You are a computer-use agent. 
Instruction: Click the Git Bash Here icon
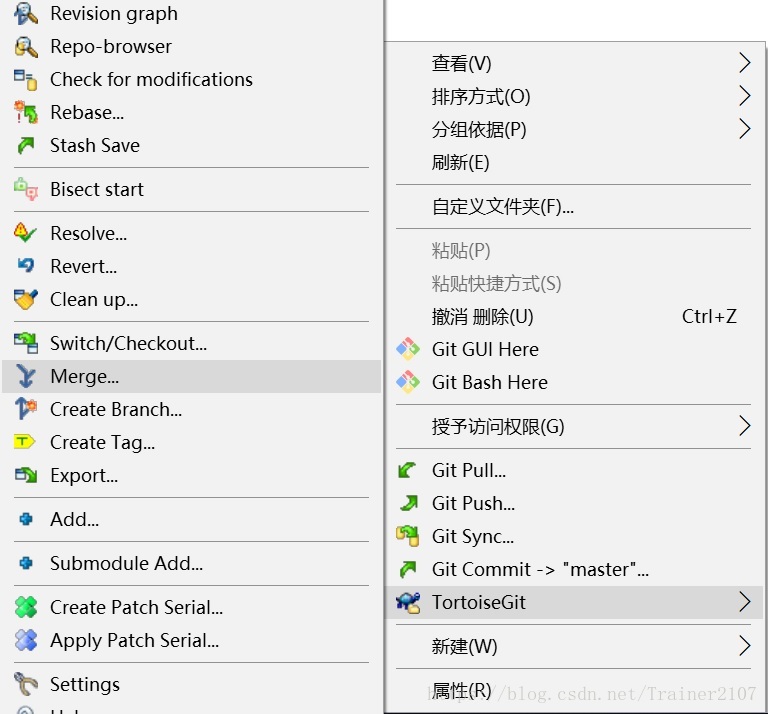408,382
